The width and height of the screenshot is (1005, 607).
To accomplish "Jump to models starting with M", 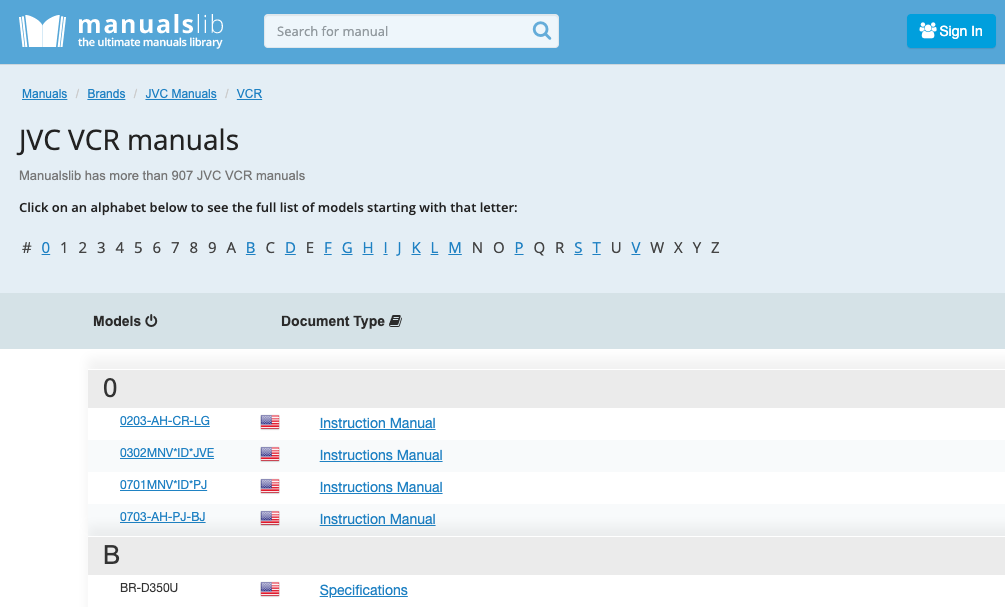I will coord(454,247).
